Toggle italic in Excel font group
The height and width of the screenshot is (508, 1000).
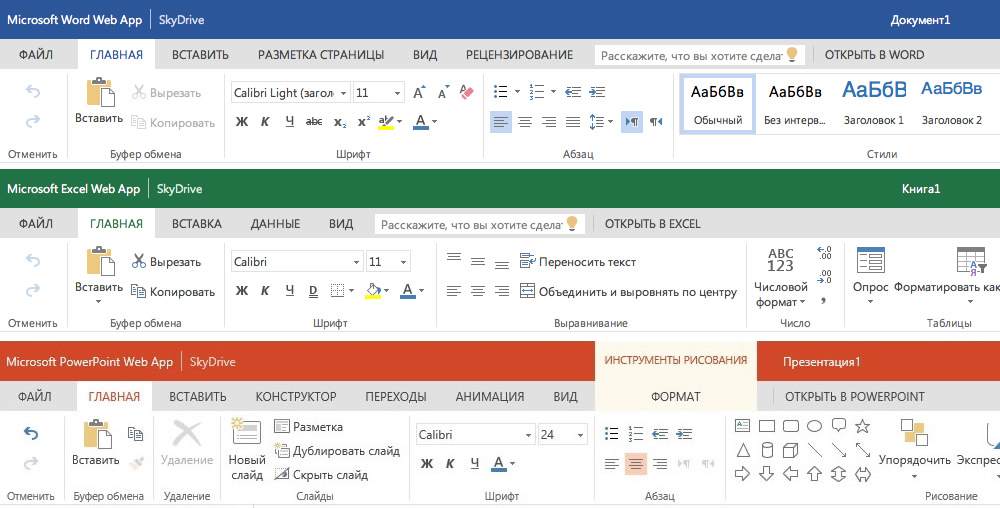(265, 291)
